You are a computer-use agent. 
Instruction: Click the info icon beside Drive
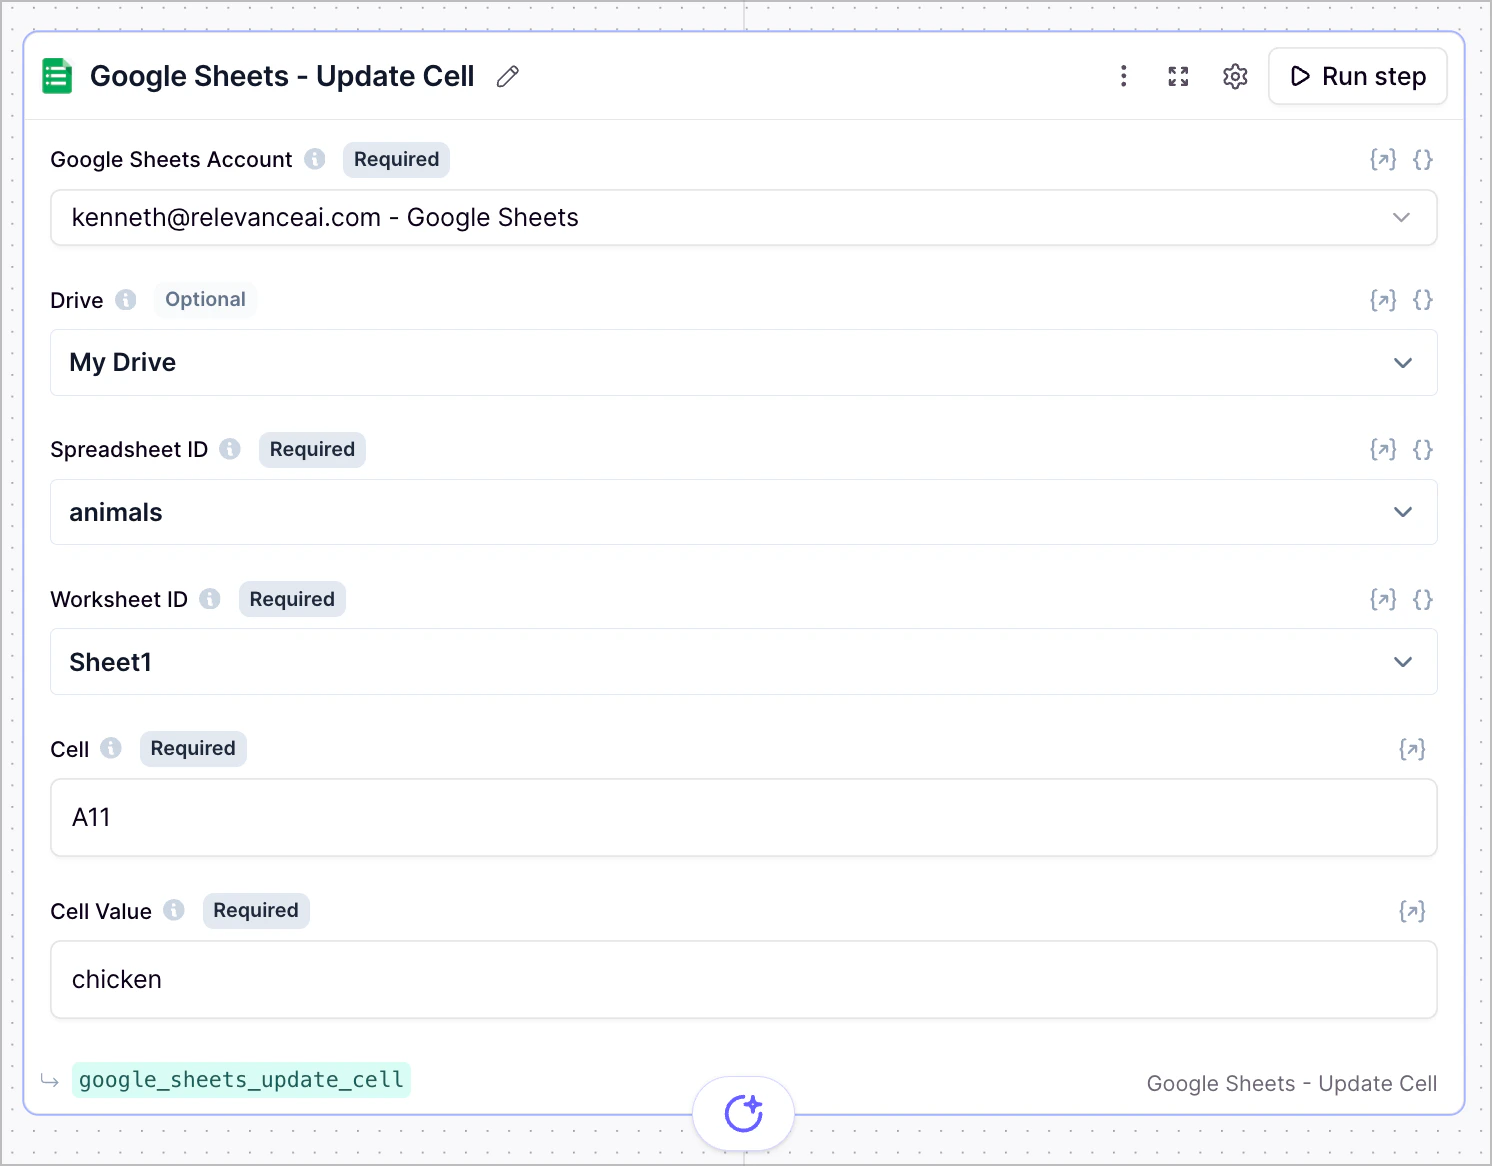coord(125,299)
